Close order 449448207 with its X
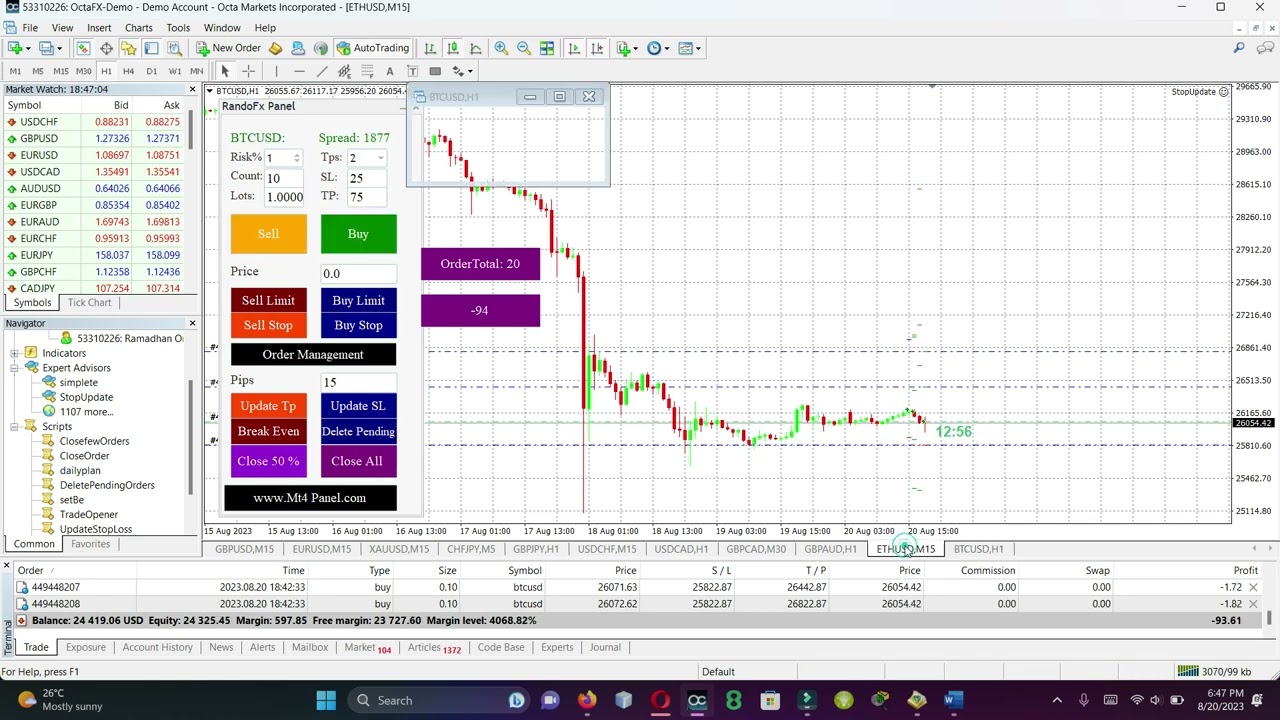The image size is (1280, 720). point(1253,587)
